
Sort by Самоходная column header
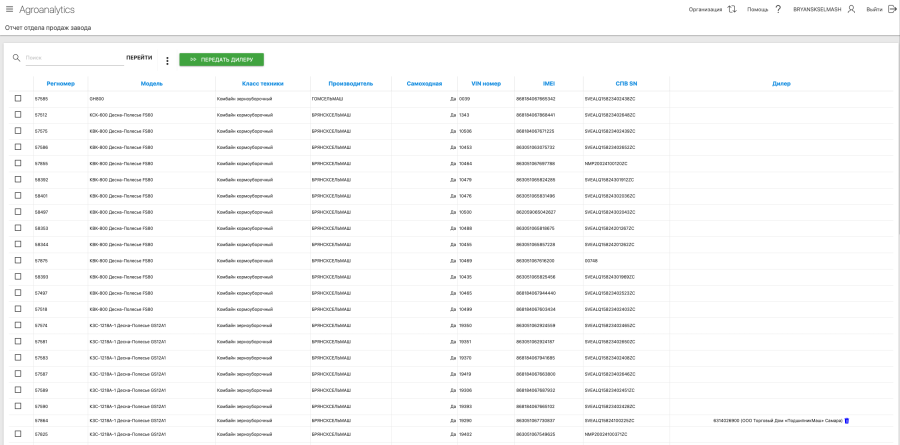click(x=424, y=84)
